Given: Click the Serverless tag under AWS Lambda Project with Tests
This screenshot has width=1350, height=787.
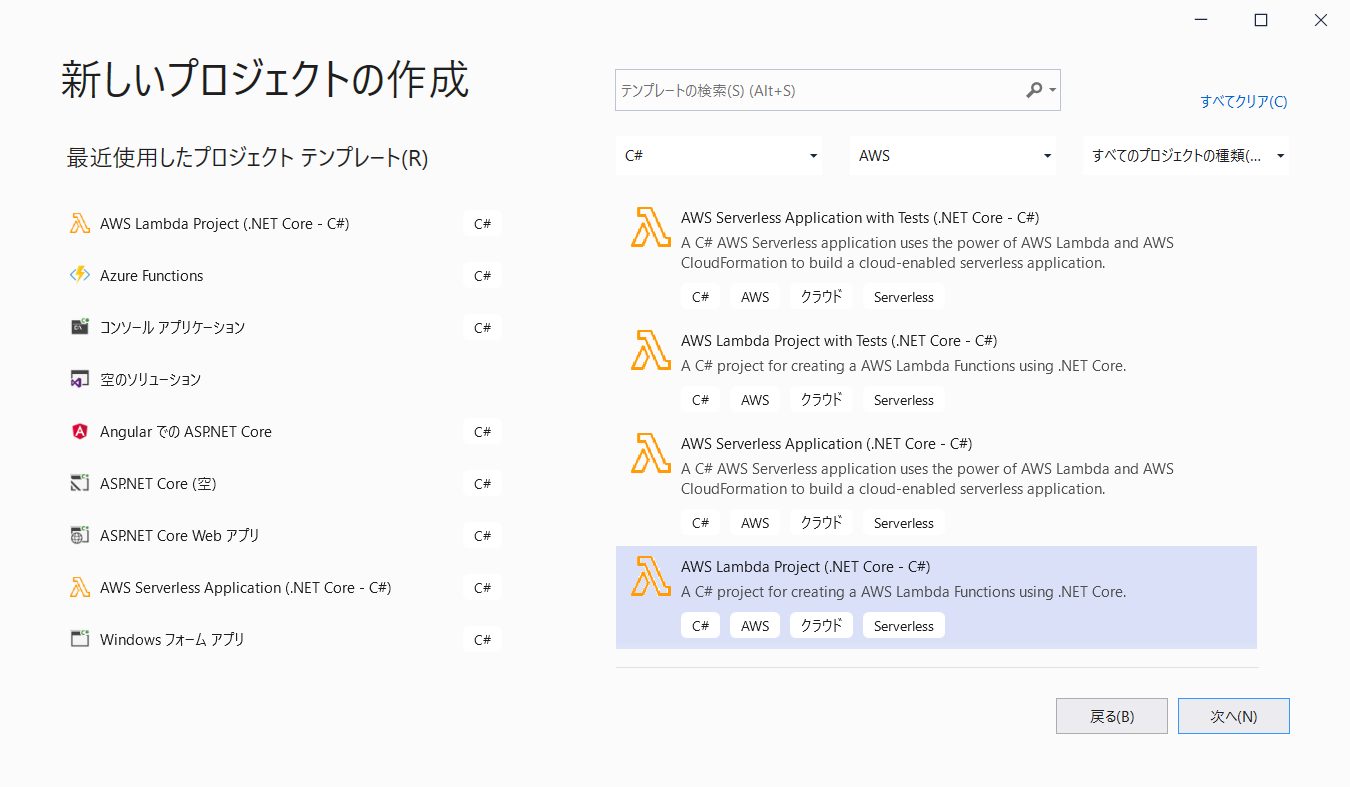Looking at the screenshot, I should click(x=904, y=400).
